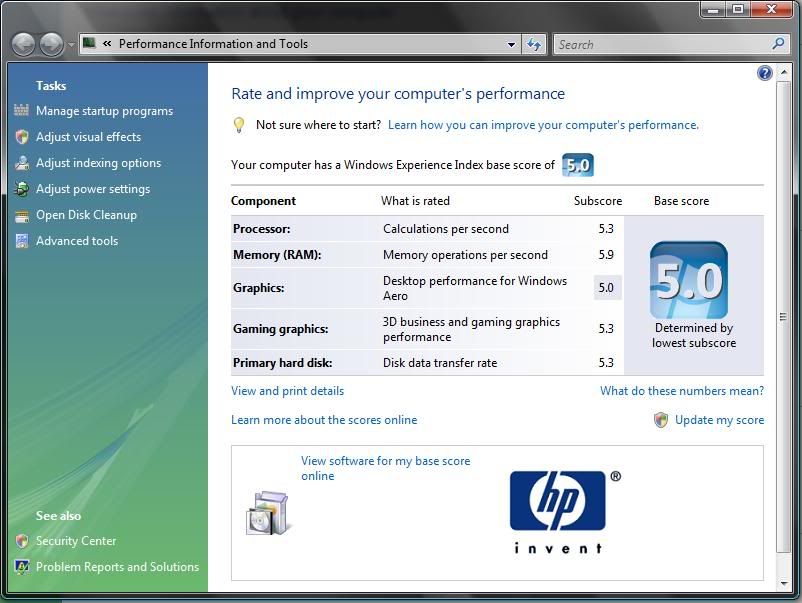Open the address bar dropdown arrow

point(511,44)
